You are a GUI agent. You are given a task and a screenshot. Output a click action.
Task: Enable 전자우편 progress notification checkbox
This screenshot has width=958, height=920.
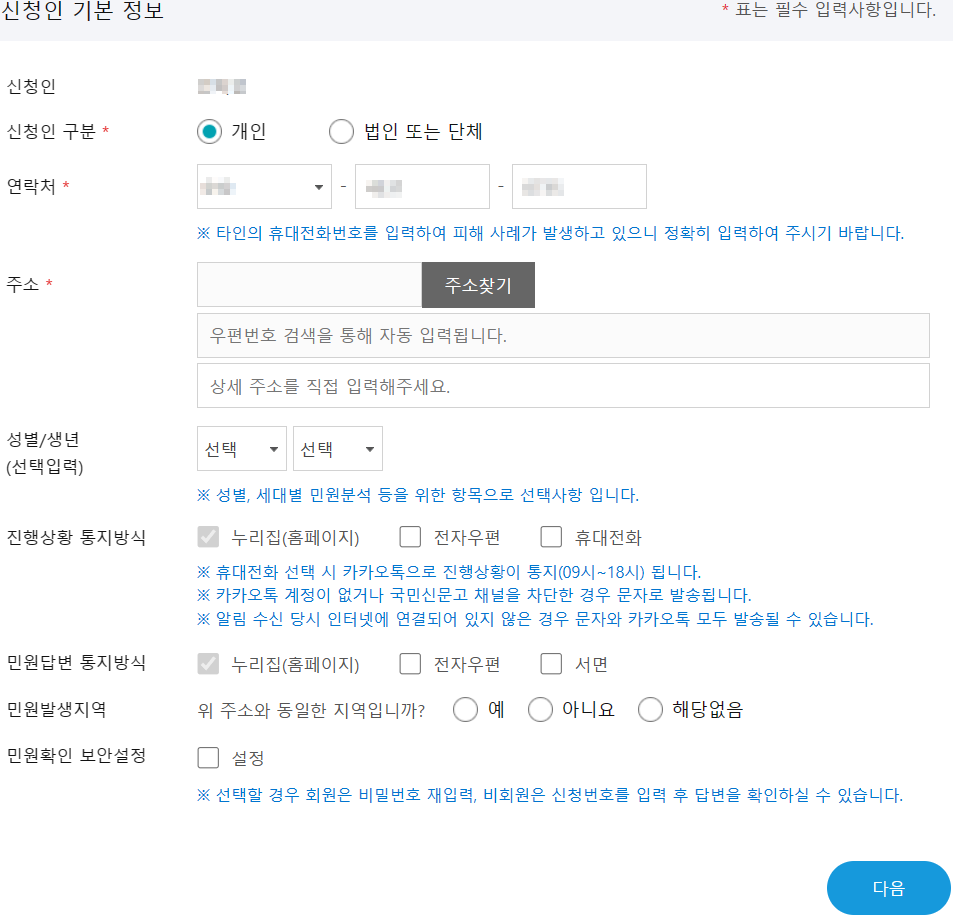coord(410,537)
